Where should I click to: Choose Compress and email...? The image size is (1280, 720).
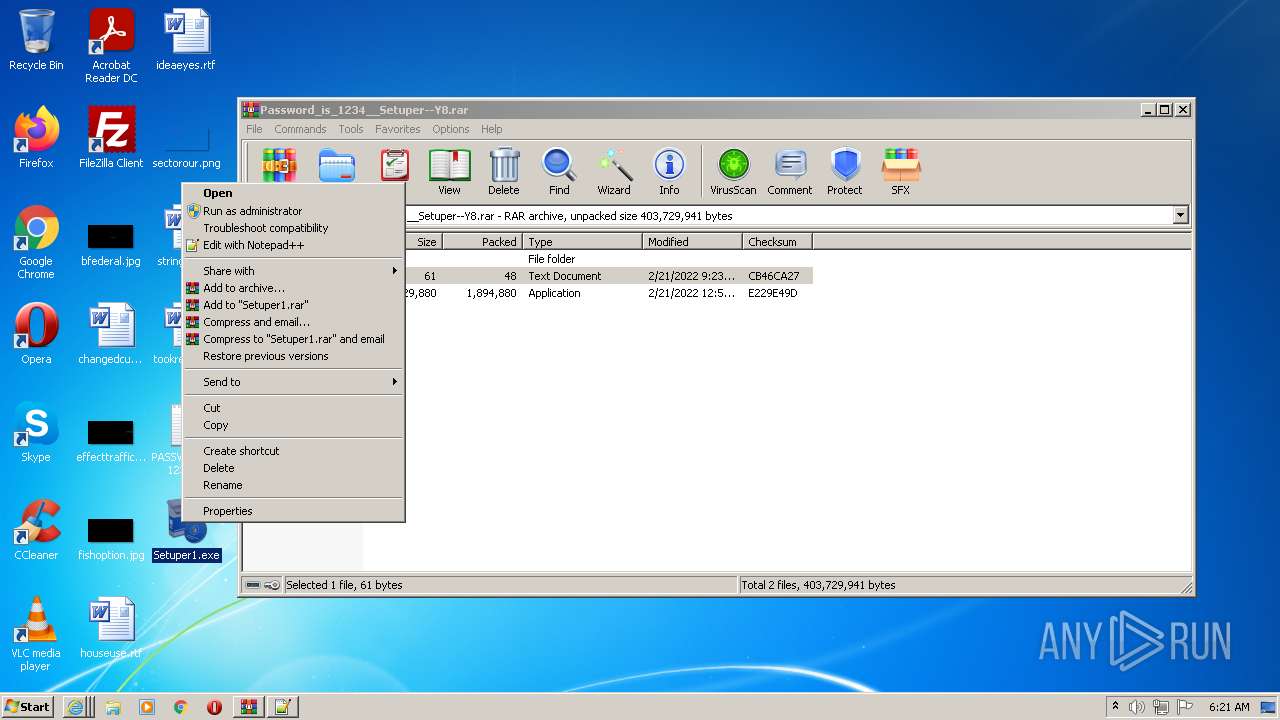[x=294, y=322]
